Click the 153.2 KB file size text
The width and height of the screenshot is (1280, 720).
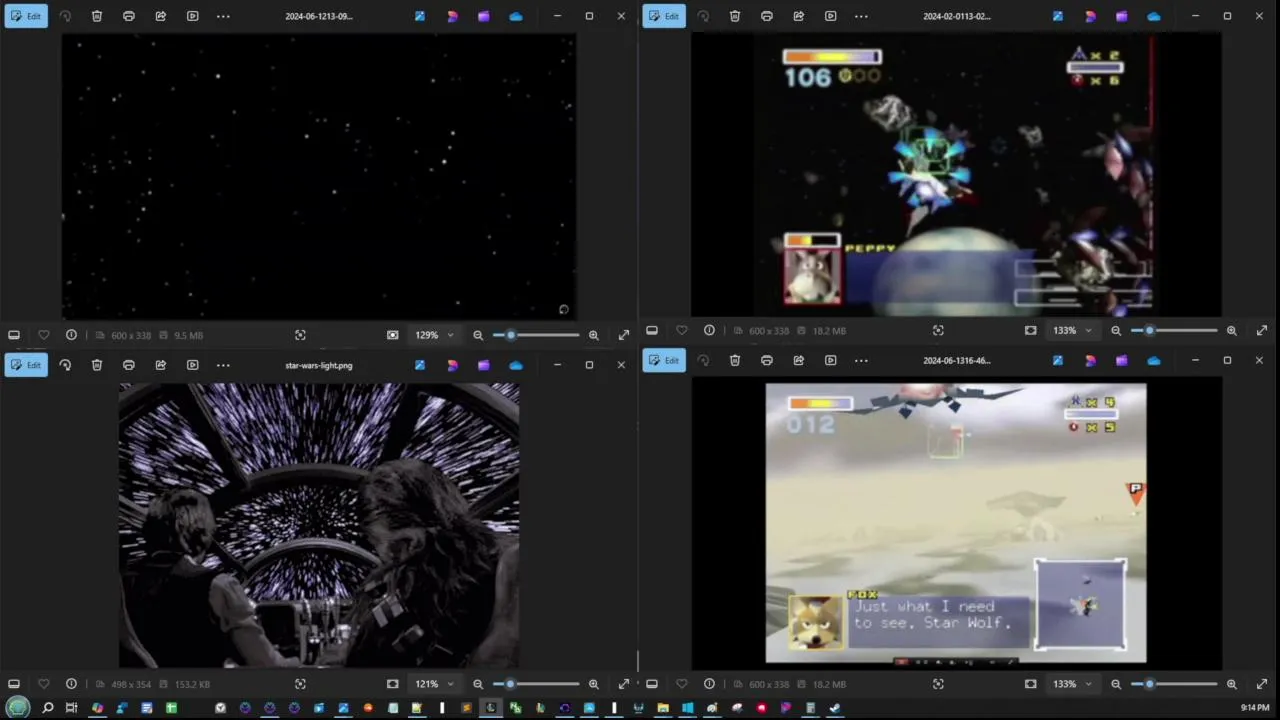point(192,684)
